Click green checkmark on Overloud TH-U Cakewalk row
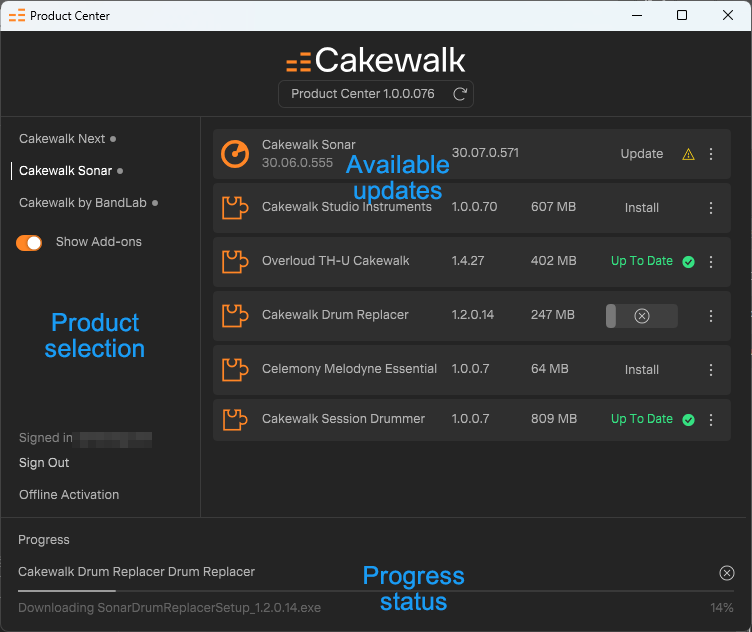Image resolution: width=752 pixels, height=632 pixels. pos(688,262)
